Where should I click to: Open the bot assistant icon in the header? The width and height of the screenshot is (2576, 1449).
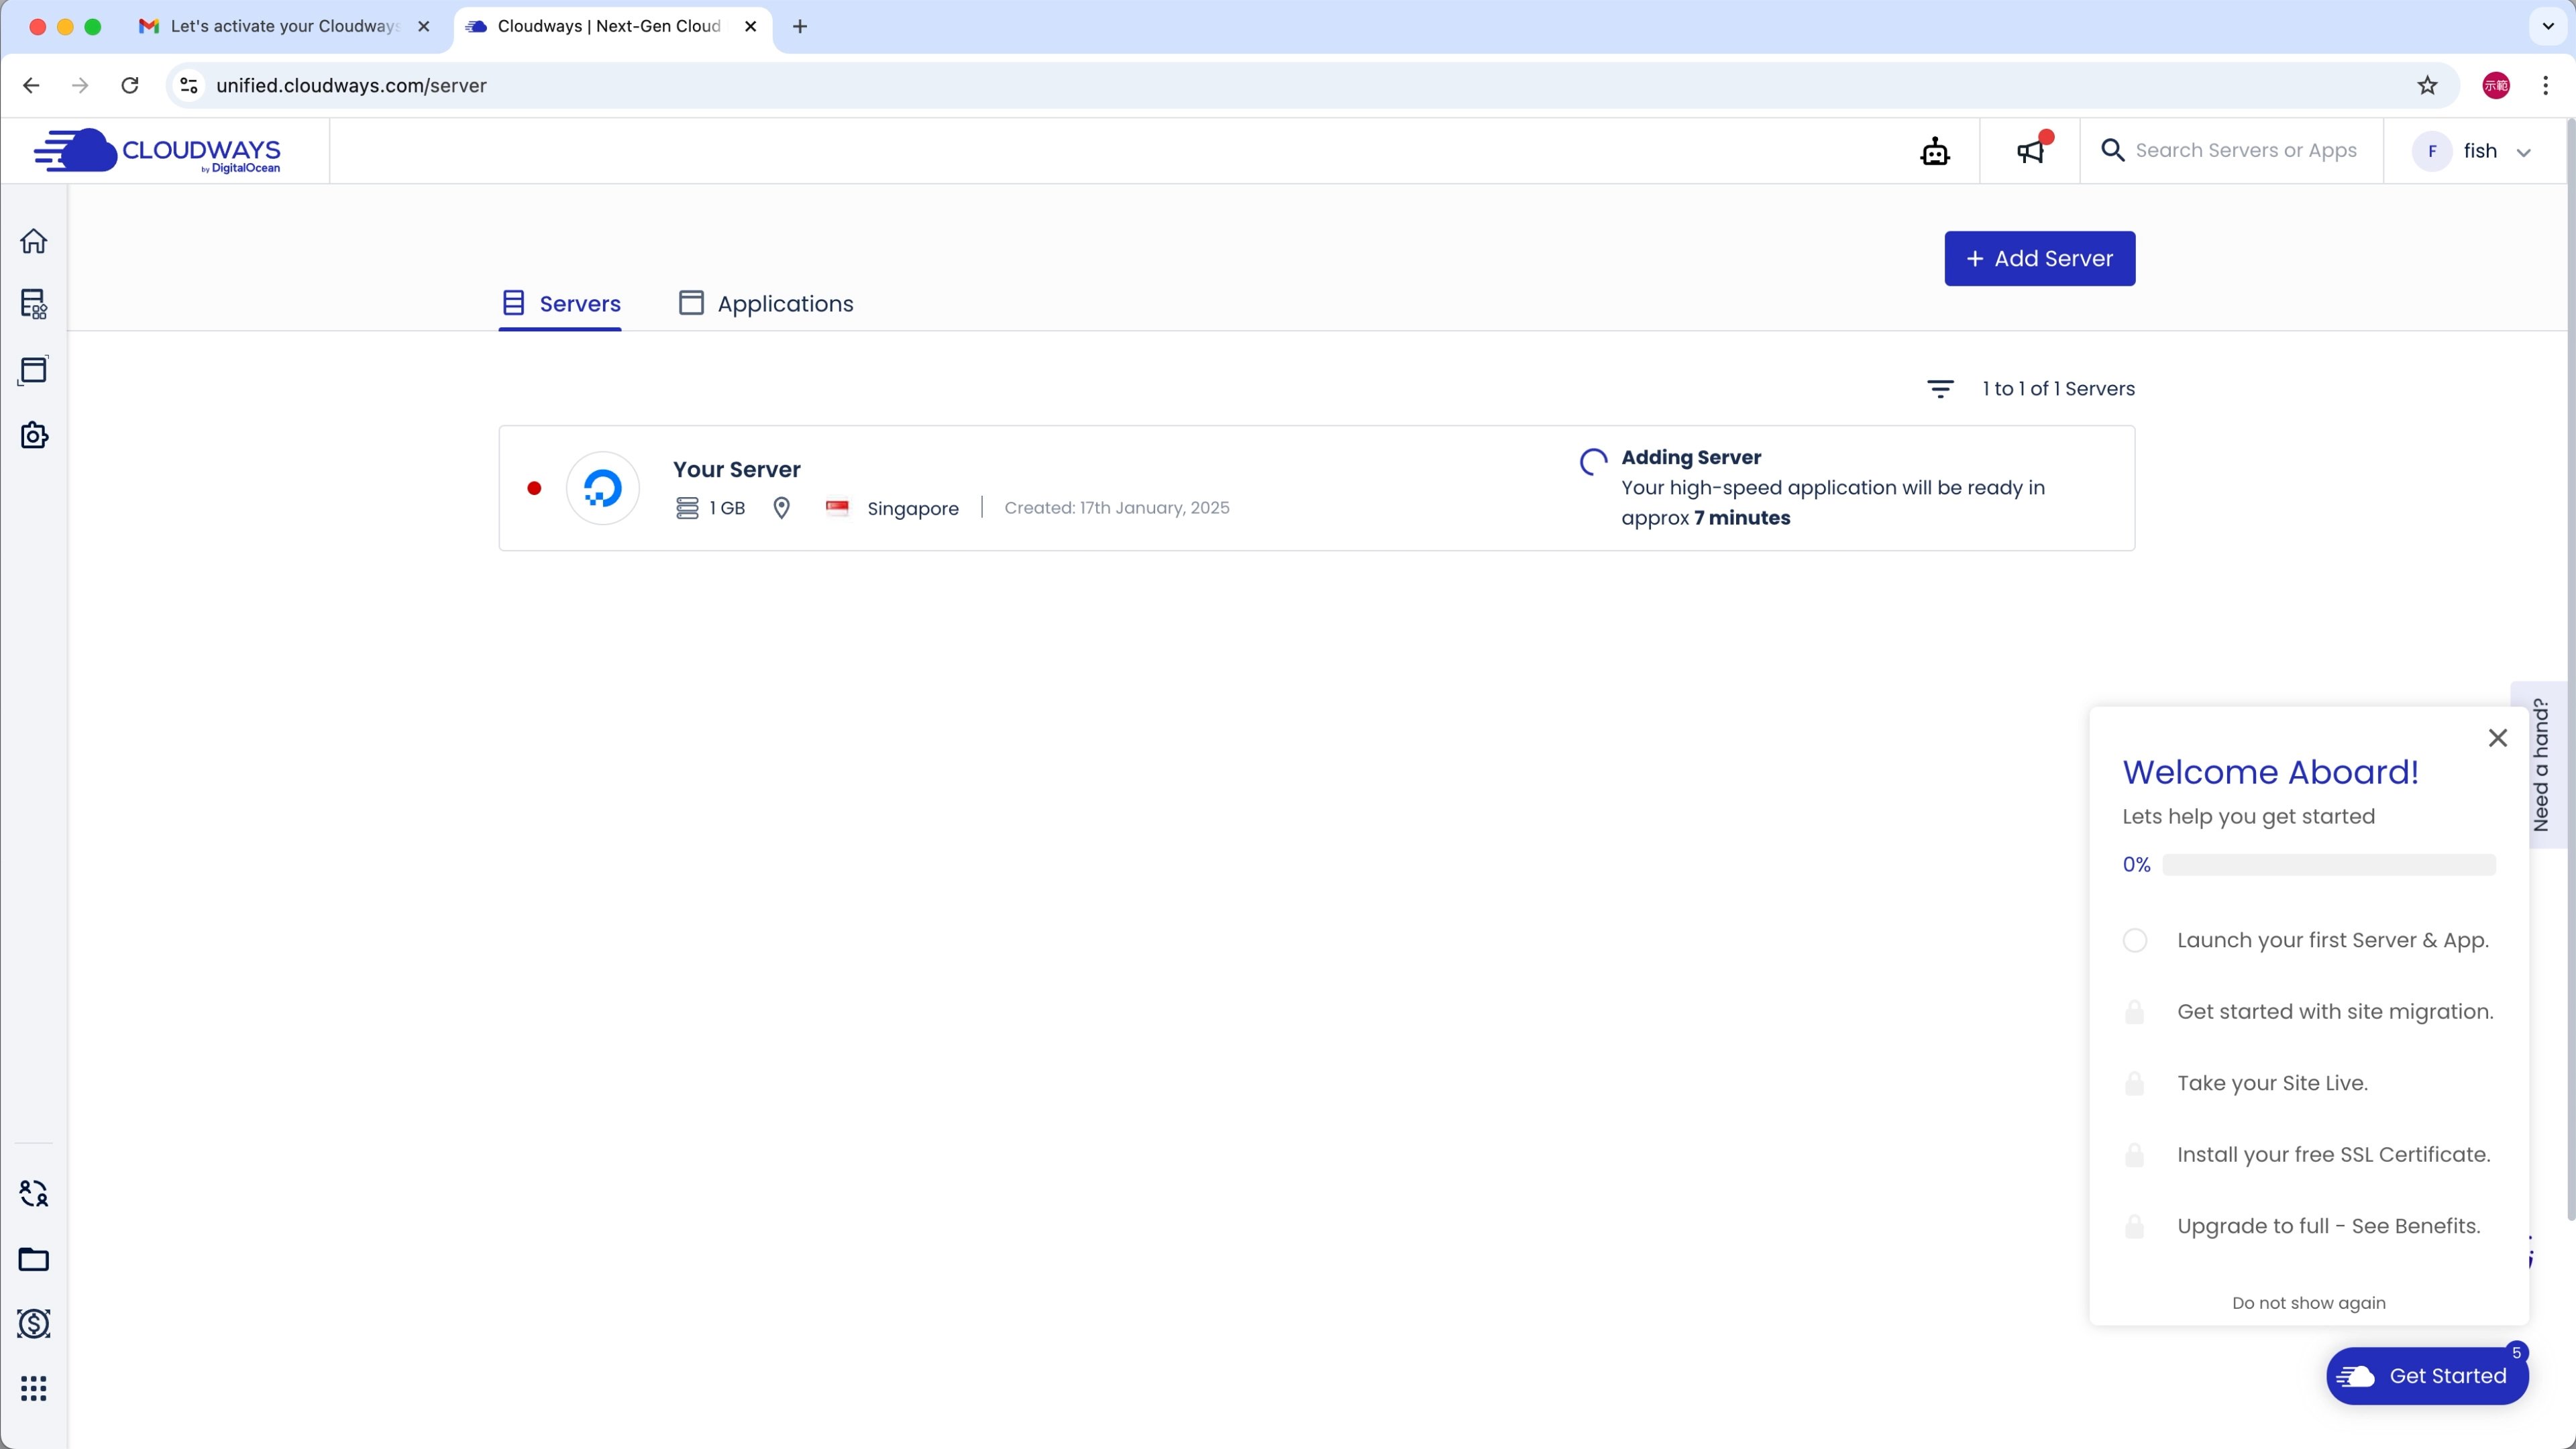[x=1934, y=151]
